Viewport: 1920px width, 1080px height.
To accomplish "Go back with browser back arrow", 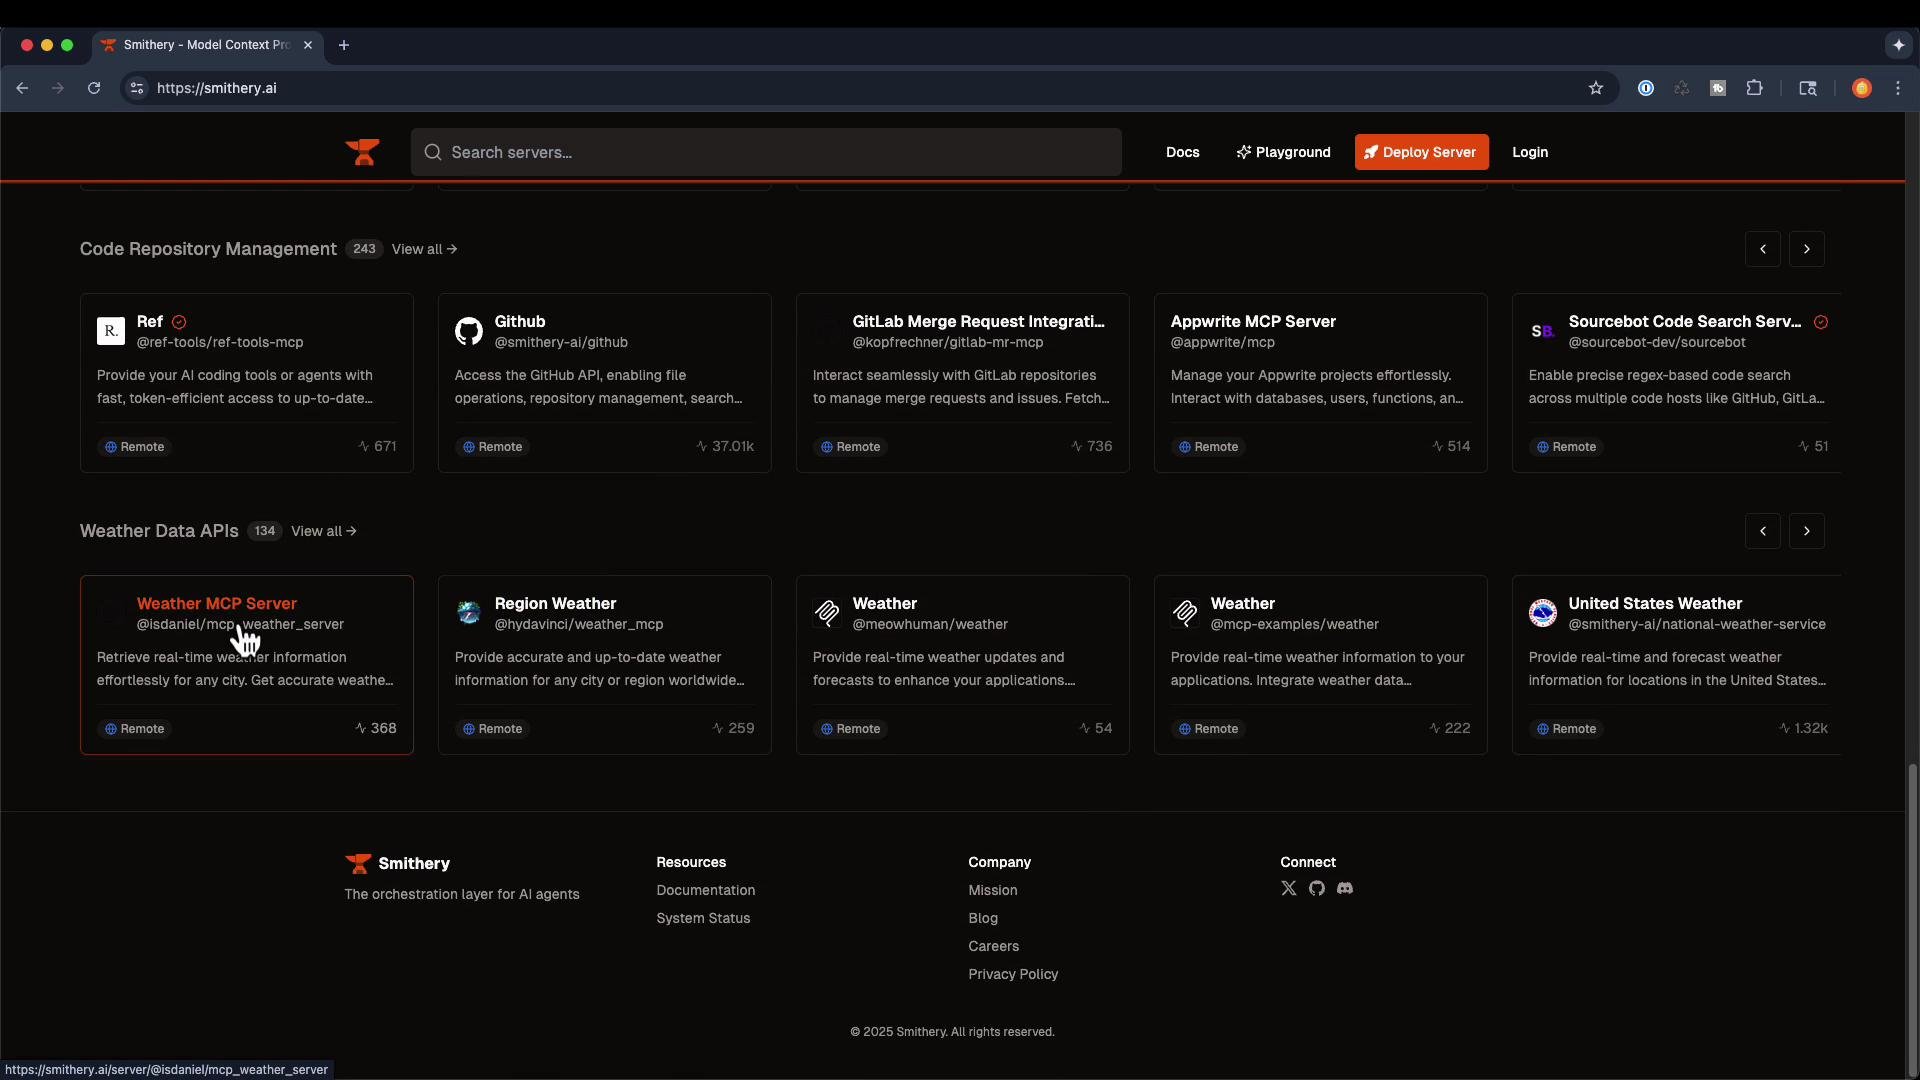I will click(x=22, y=88).
